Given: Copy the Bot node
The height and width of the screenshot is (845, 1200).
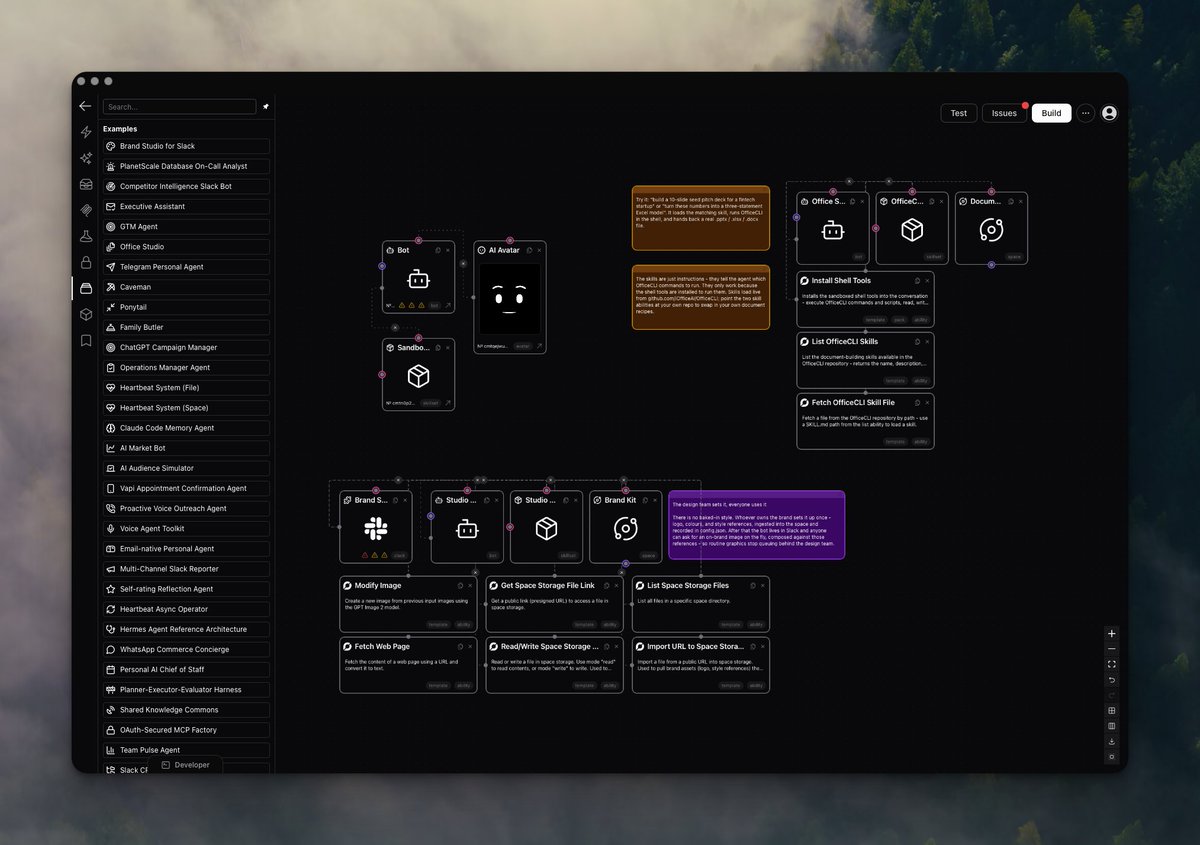Looking at the screenshot, I should pyautogui.click(x=438, y=250).
